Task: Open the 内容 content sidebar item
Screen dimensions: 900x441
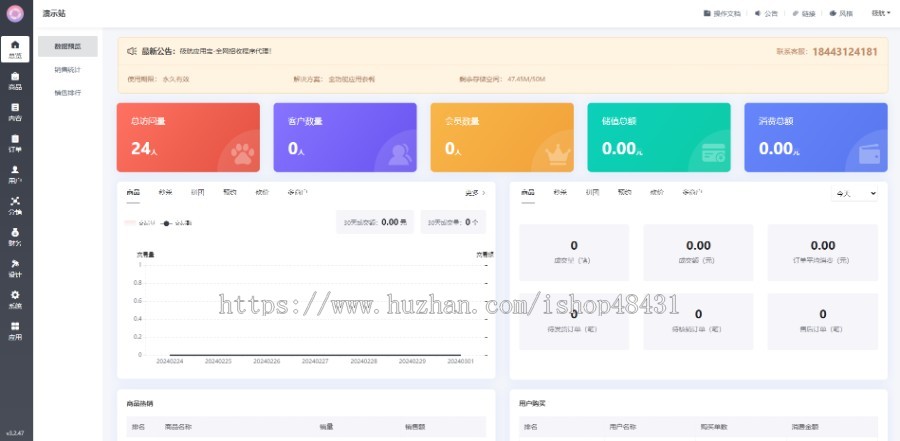Action: [x=15, y=112]
